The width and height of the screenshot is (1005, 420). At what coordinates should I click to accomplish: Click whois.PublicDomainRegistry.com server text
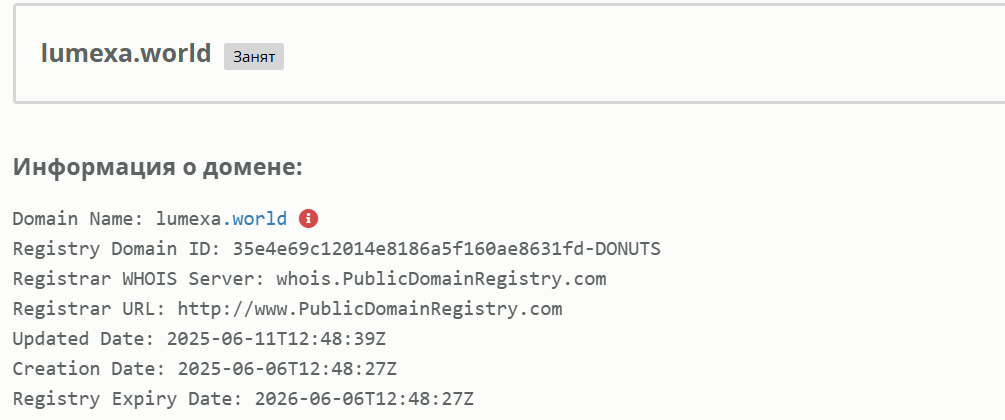[x=441, y=279]
